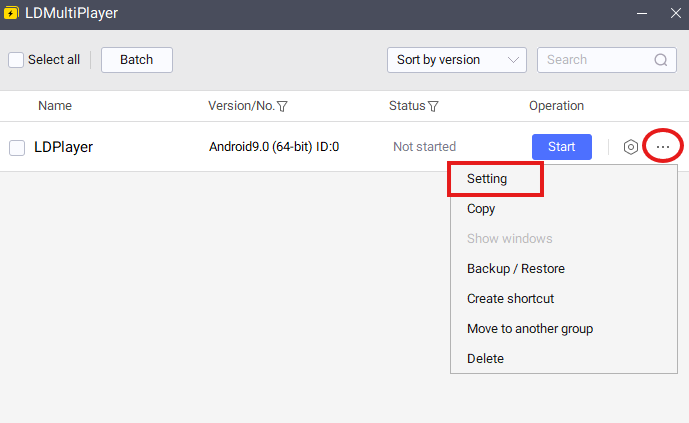This screenshot has width=689, height=423.
Task: Click the search magnifier icon
Action: 660,60
